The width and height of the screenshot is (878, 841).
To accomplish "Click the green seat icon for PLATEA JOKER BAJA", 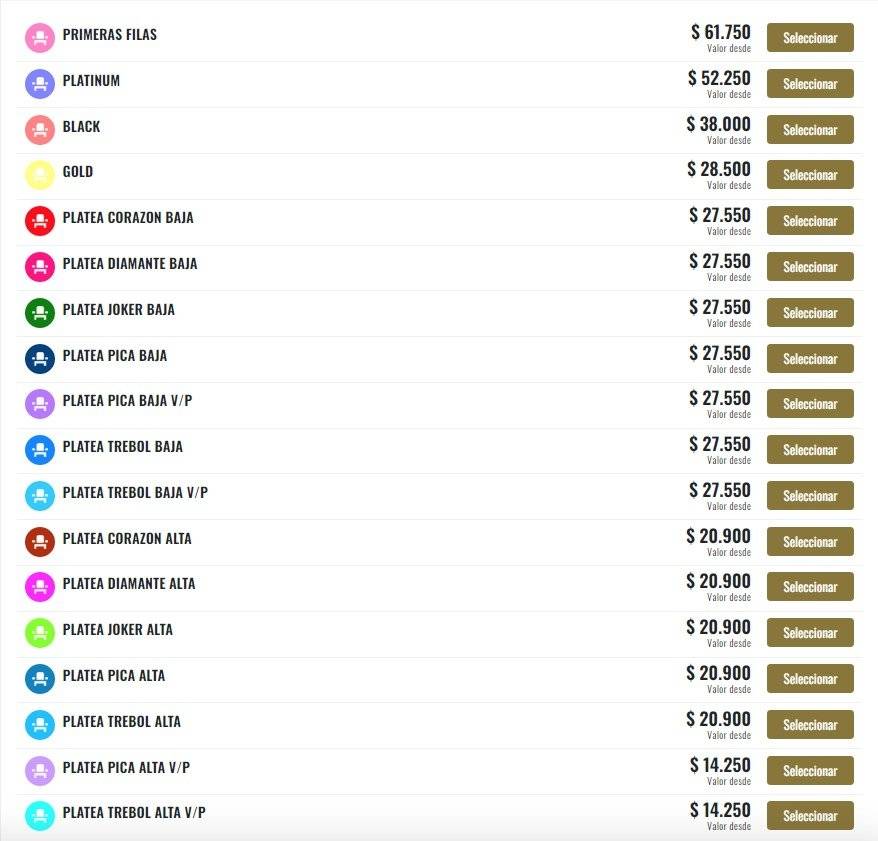I will click(40, 312).
